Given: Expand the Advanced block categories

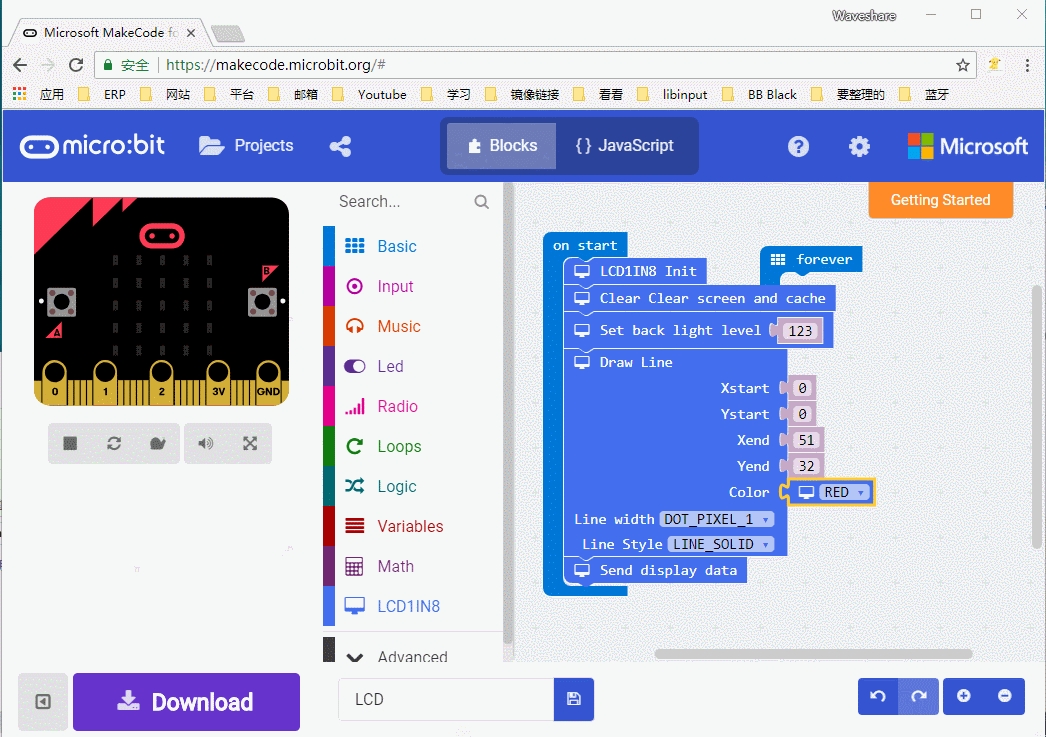Looking at the screenshot, I should click(x=400, y=657).
